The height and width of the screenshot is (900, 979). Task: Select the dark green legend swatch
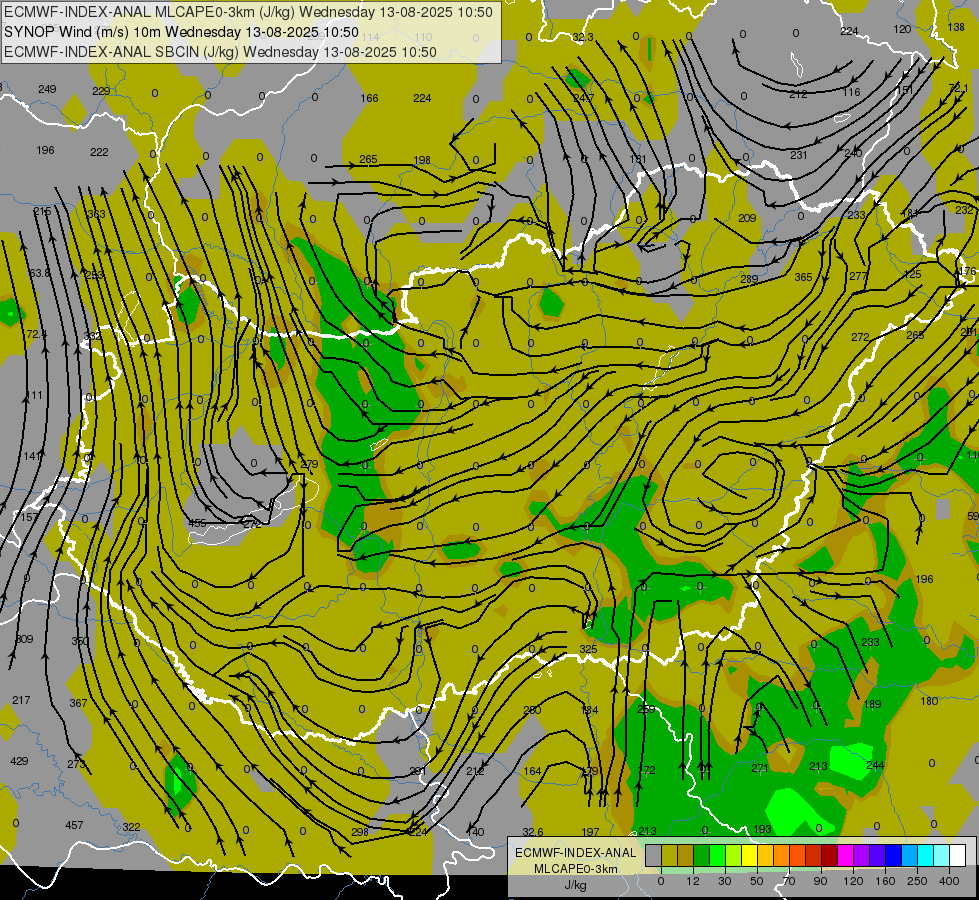click(x=702, y=855)
